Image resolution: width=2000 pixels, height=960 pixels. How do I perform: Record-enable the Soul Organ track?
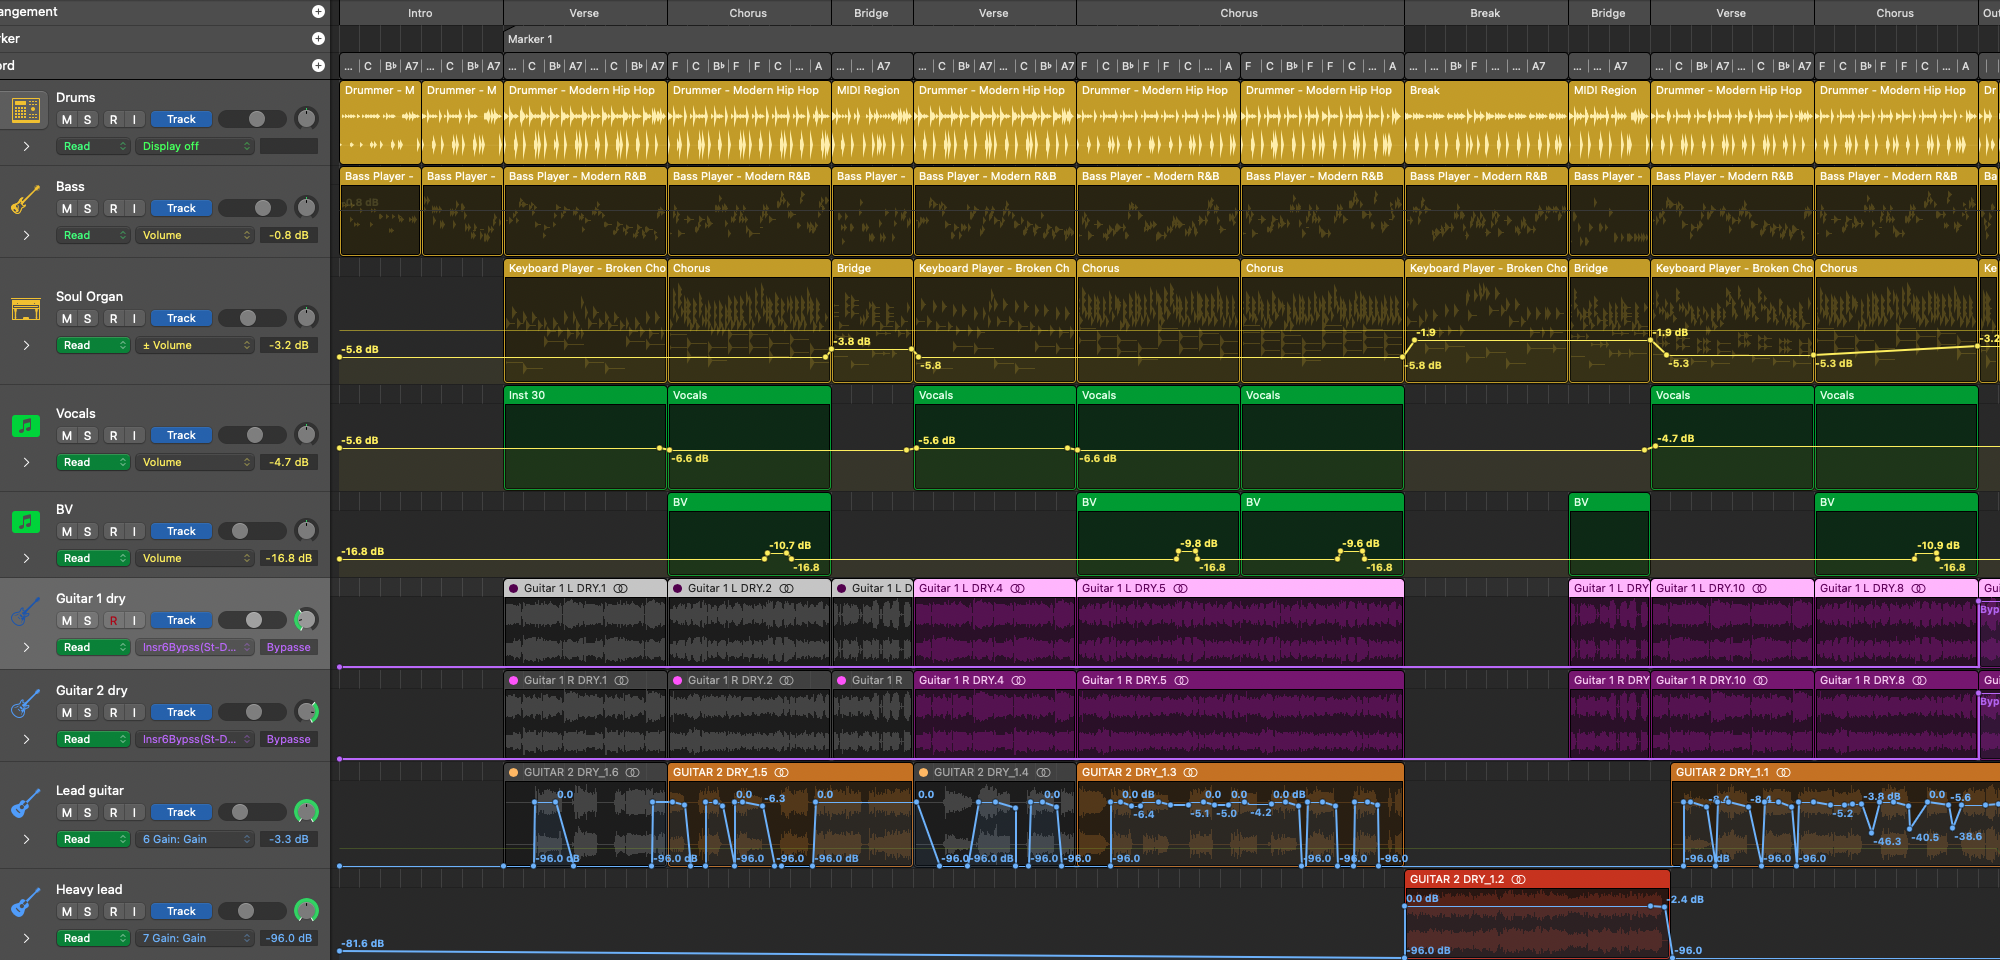113,319
